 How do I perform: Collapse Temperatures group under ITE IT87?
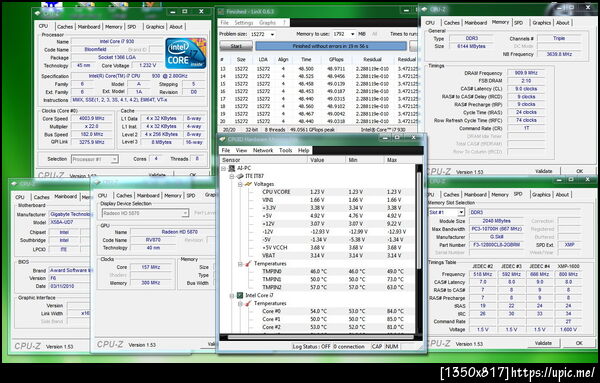[240, 264]
